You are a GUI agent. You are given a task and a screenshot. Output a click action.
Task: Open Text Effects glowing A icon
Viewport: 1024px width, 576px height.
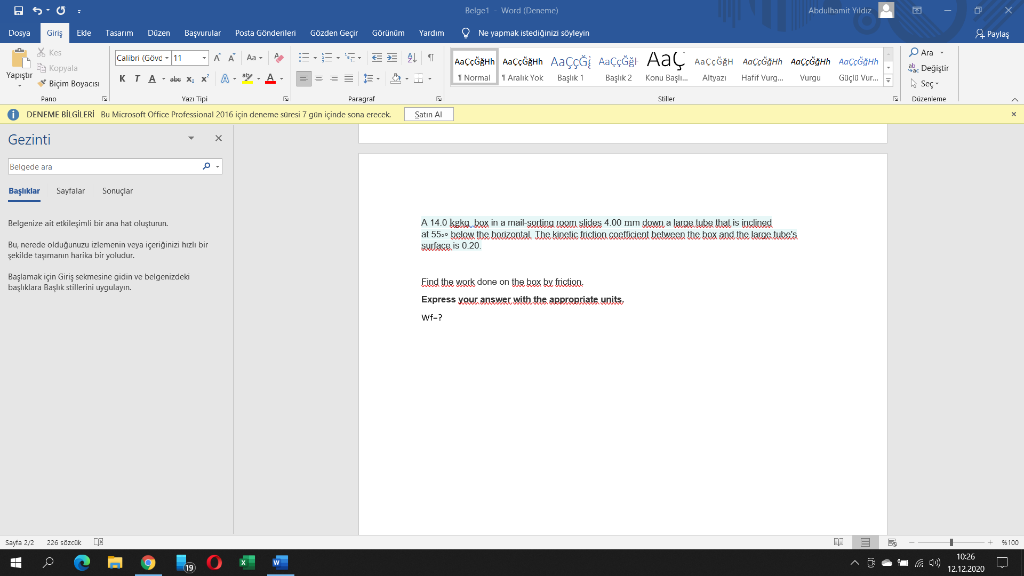225,79
